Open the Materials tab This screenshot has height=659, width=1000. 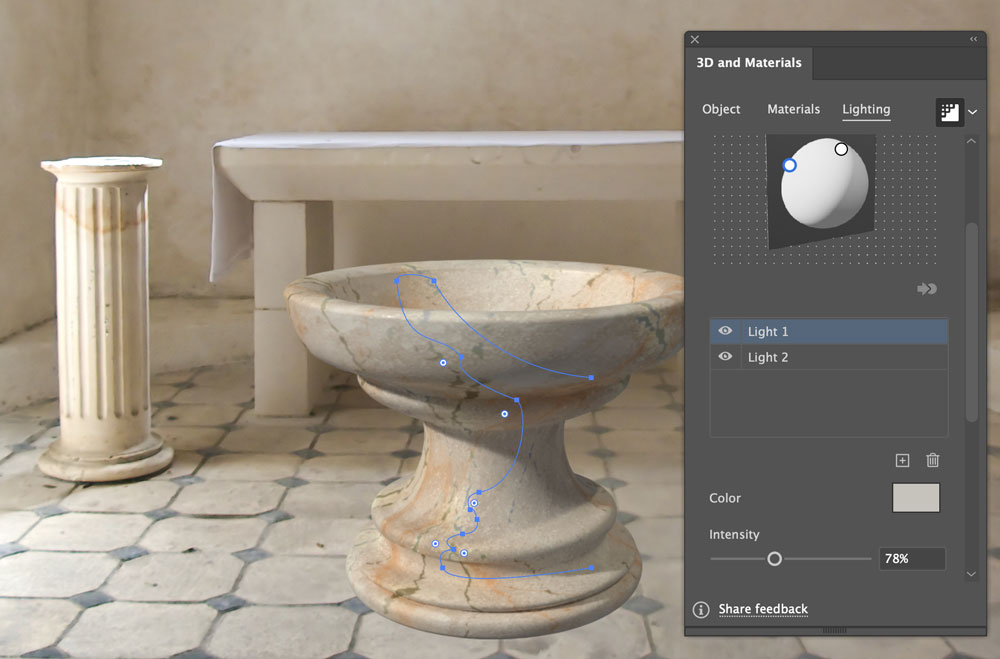[793, 109]
